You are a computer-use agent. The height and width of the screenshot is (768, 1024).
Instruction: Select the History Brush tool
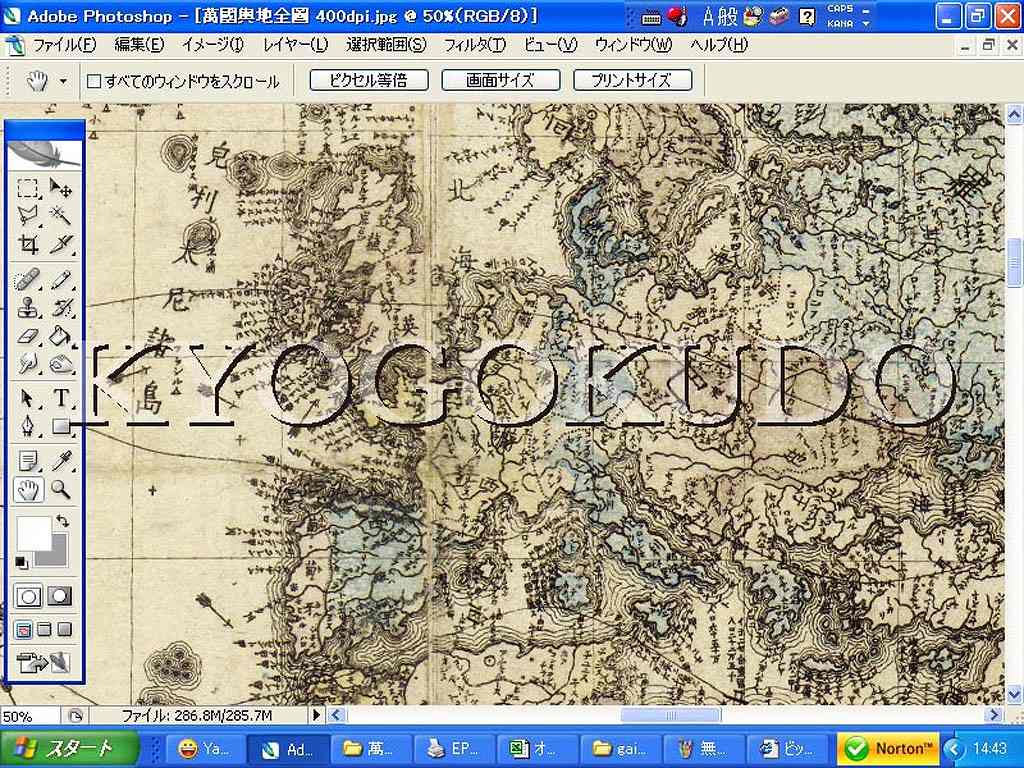coord(61,308)
